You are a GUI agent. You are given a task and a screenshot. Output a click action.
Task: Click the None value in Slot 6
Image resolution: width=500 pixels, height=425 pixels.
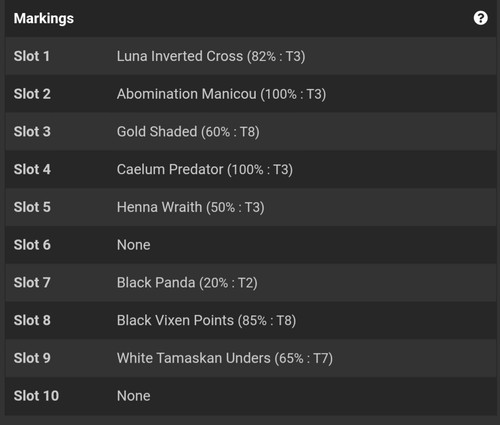point(133,245)
